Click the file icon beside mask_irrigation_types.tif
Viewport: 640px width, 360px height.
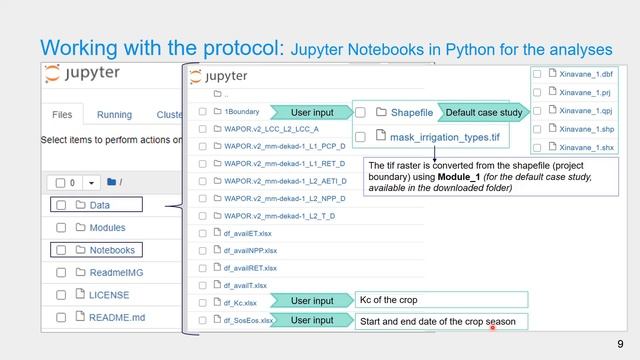point(380,135)
